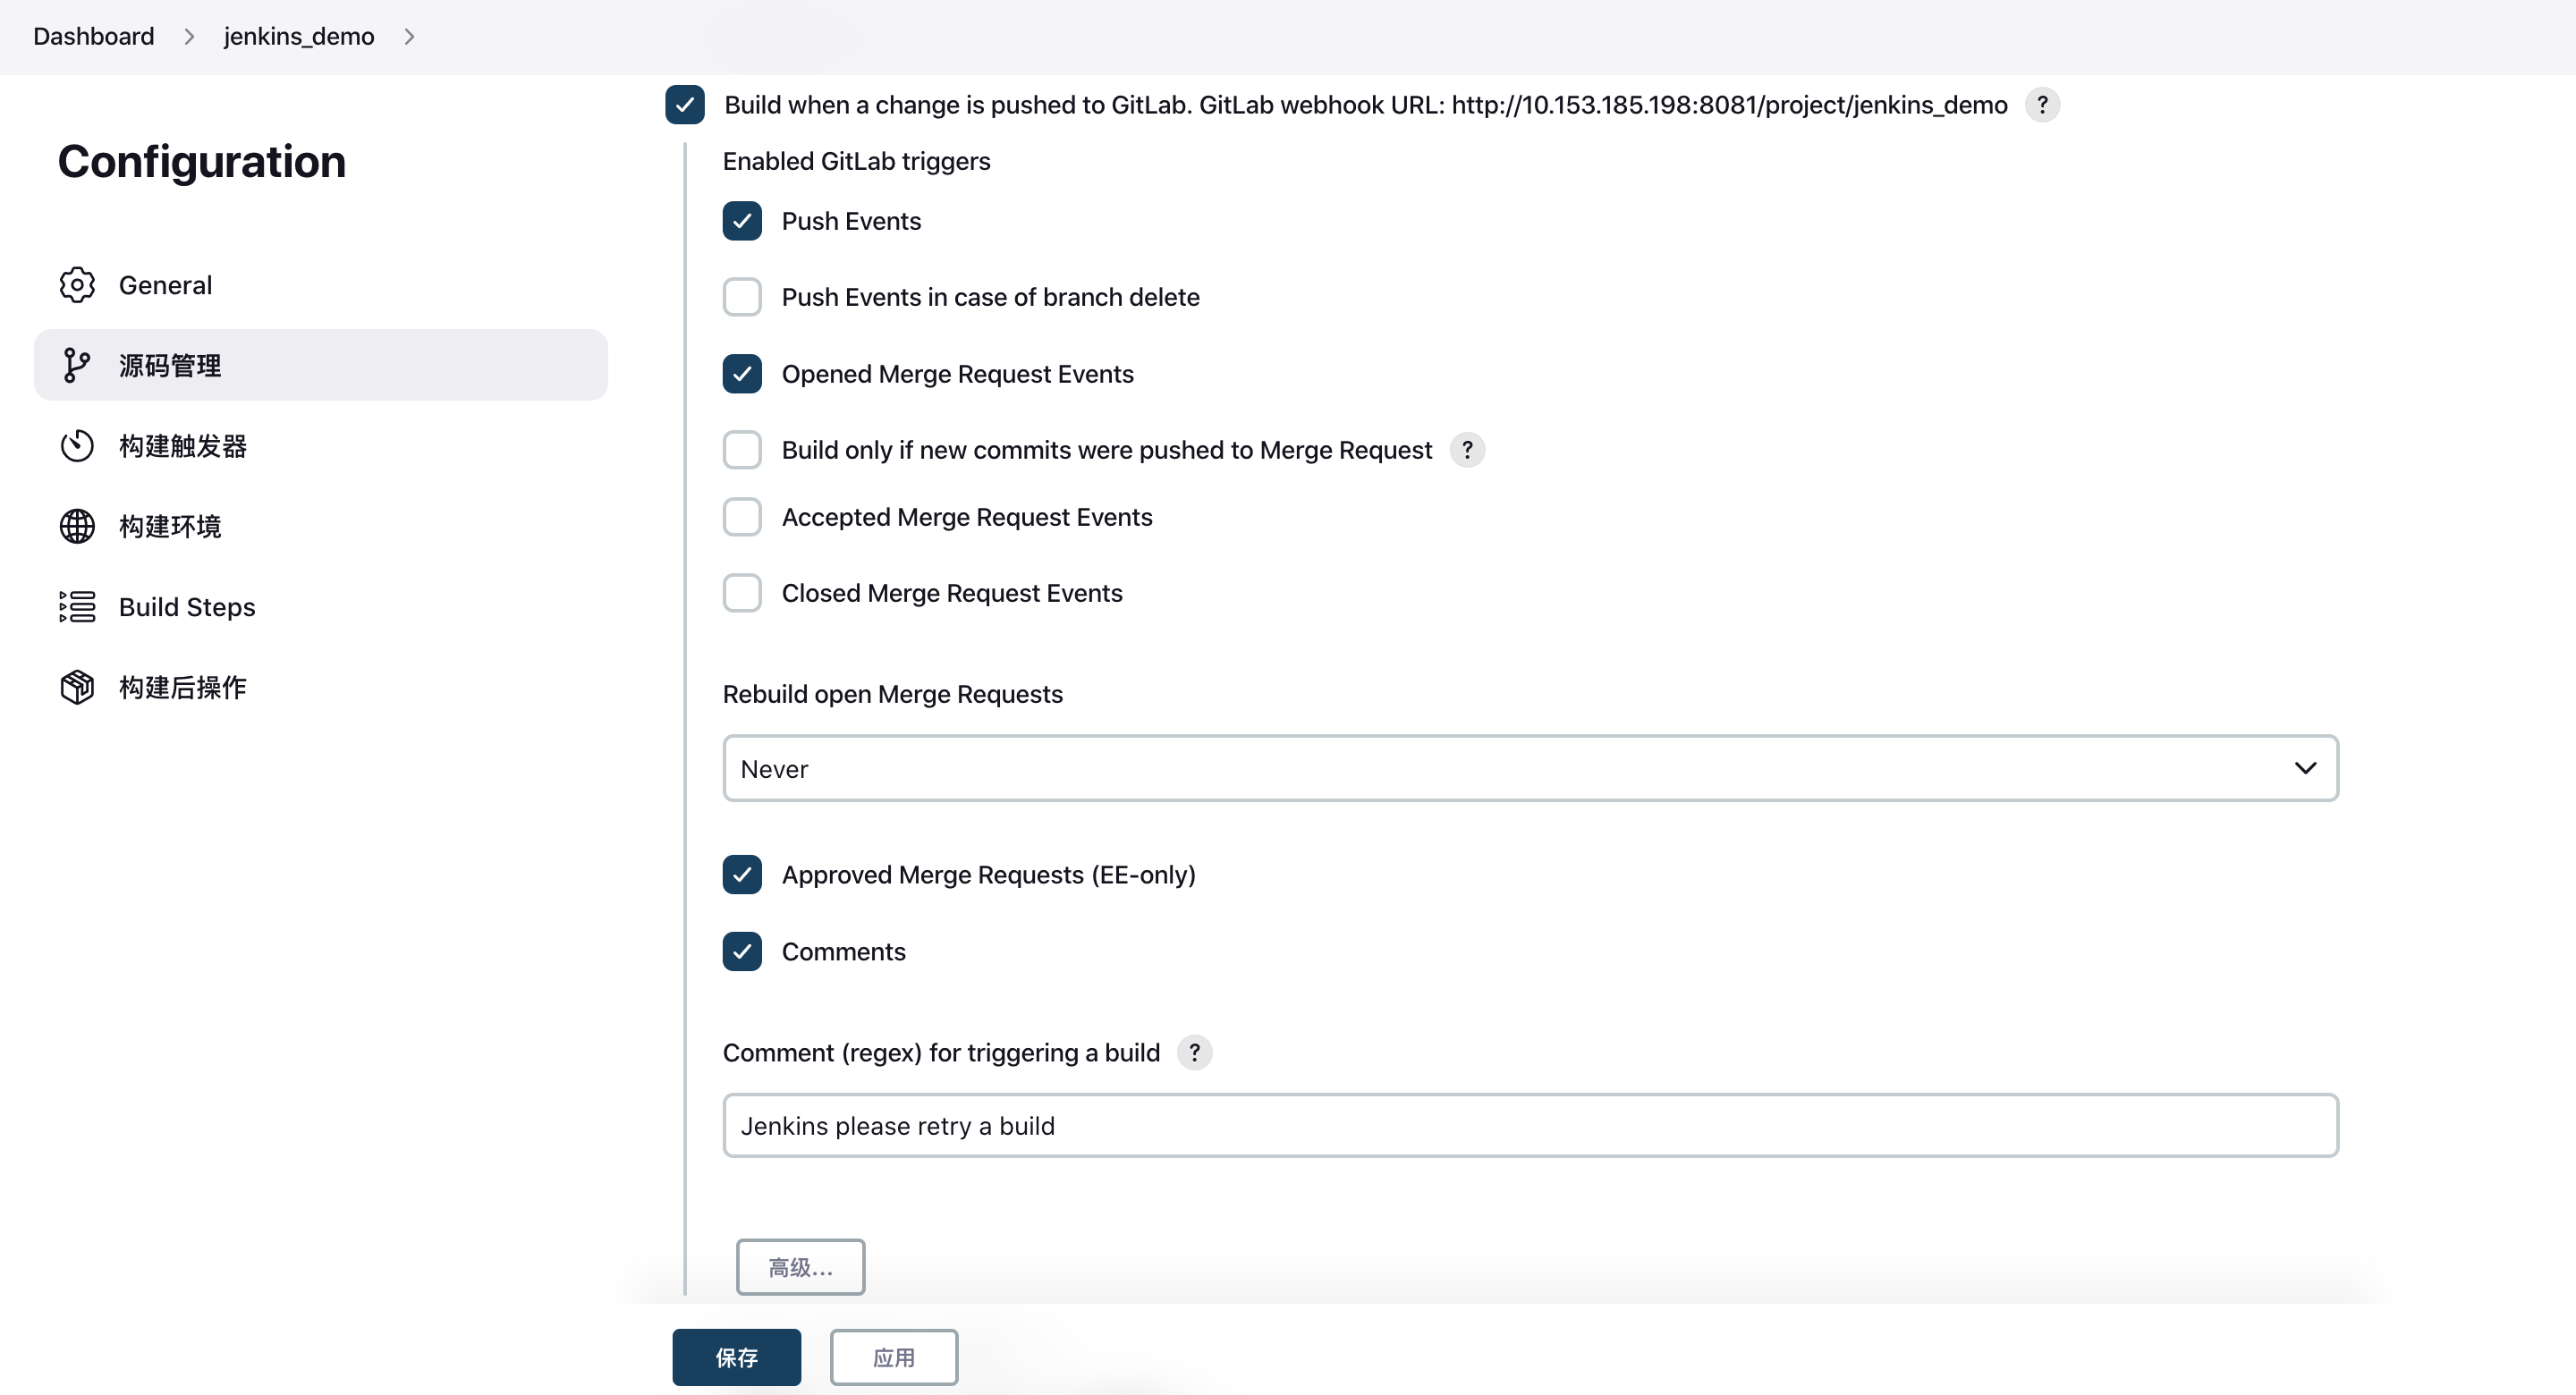Click the 应用 apply button
The image size is (2576, 1395).
pos(893,1357)
